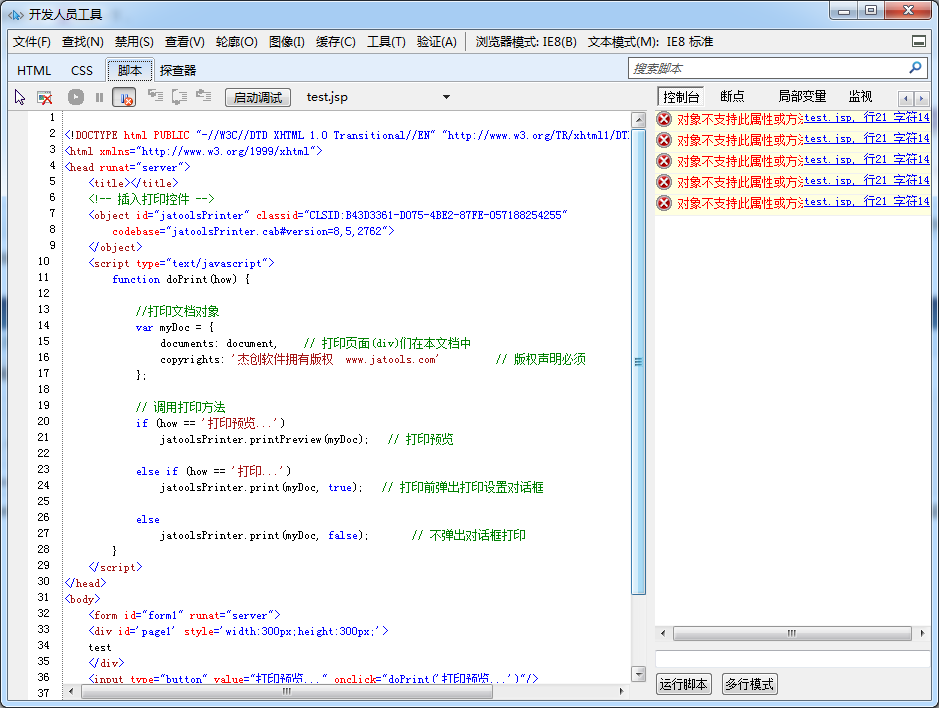Switch to the 探查器 tab

point(178,71)
